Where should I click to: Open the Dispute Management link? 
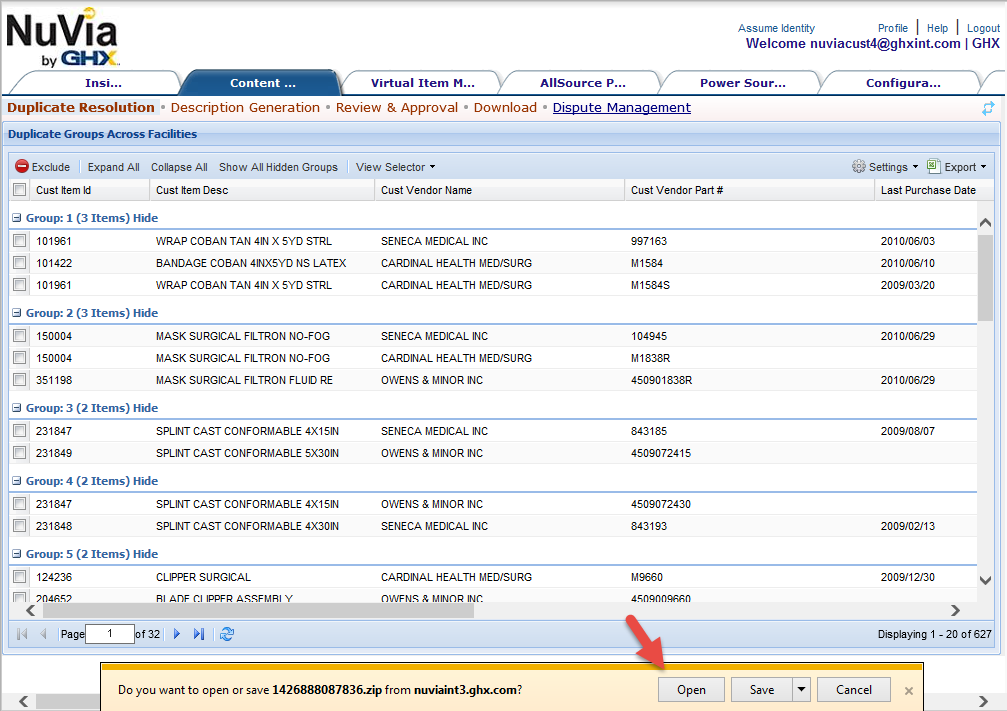tap(622, 108)
